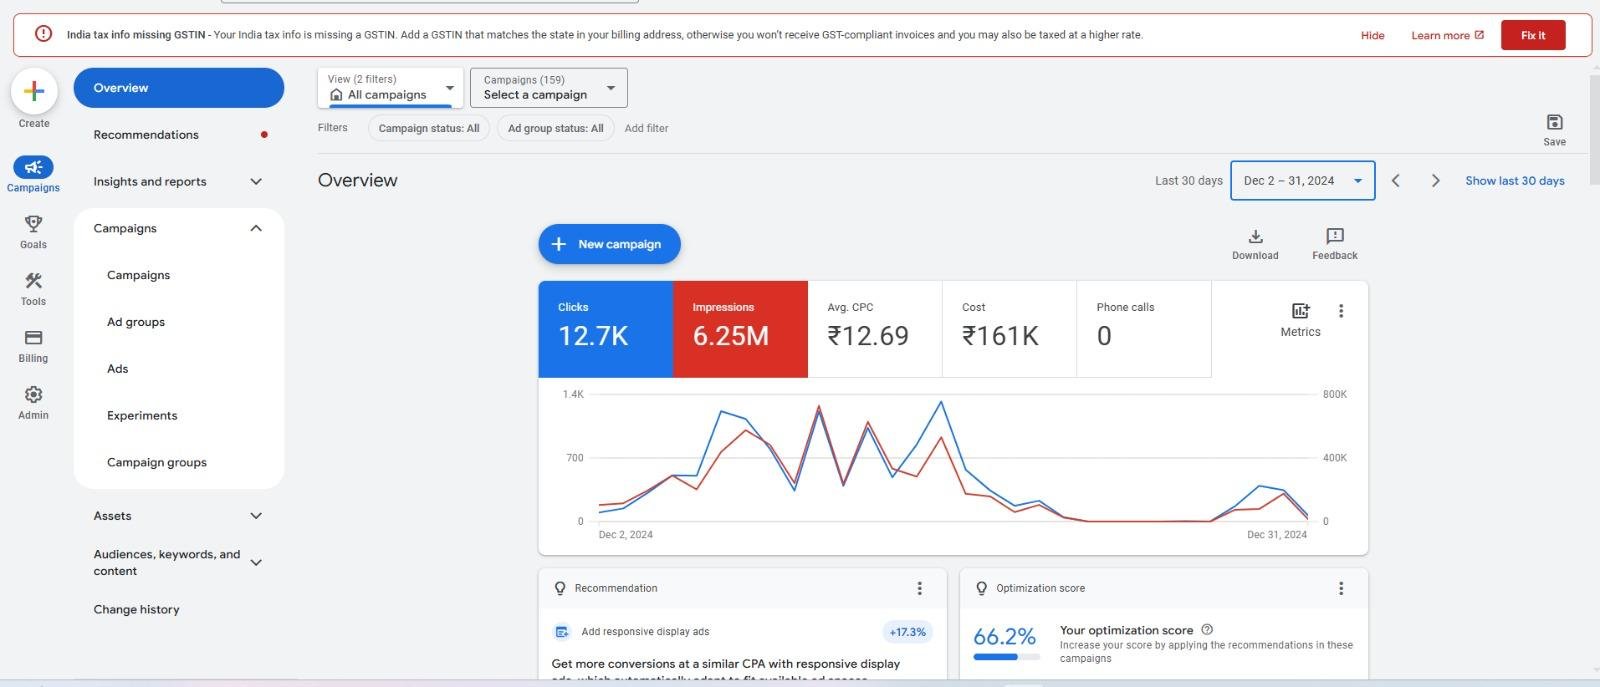Open the Feedback icon
This screenshot has height=687, width=1600.
click(x=1334, y=237)
